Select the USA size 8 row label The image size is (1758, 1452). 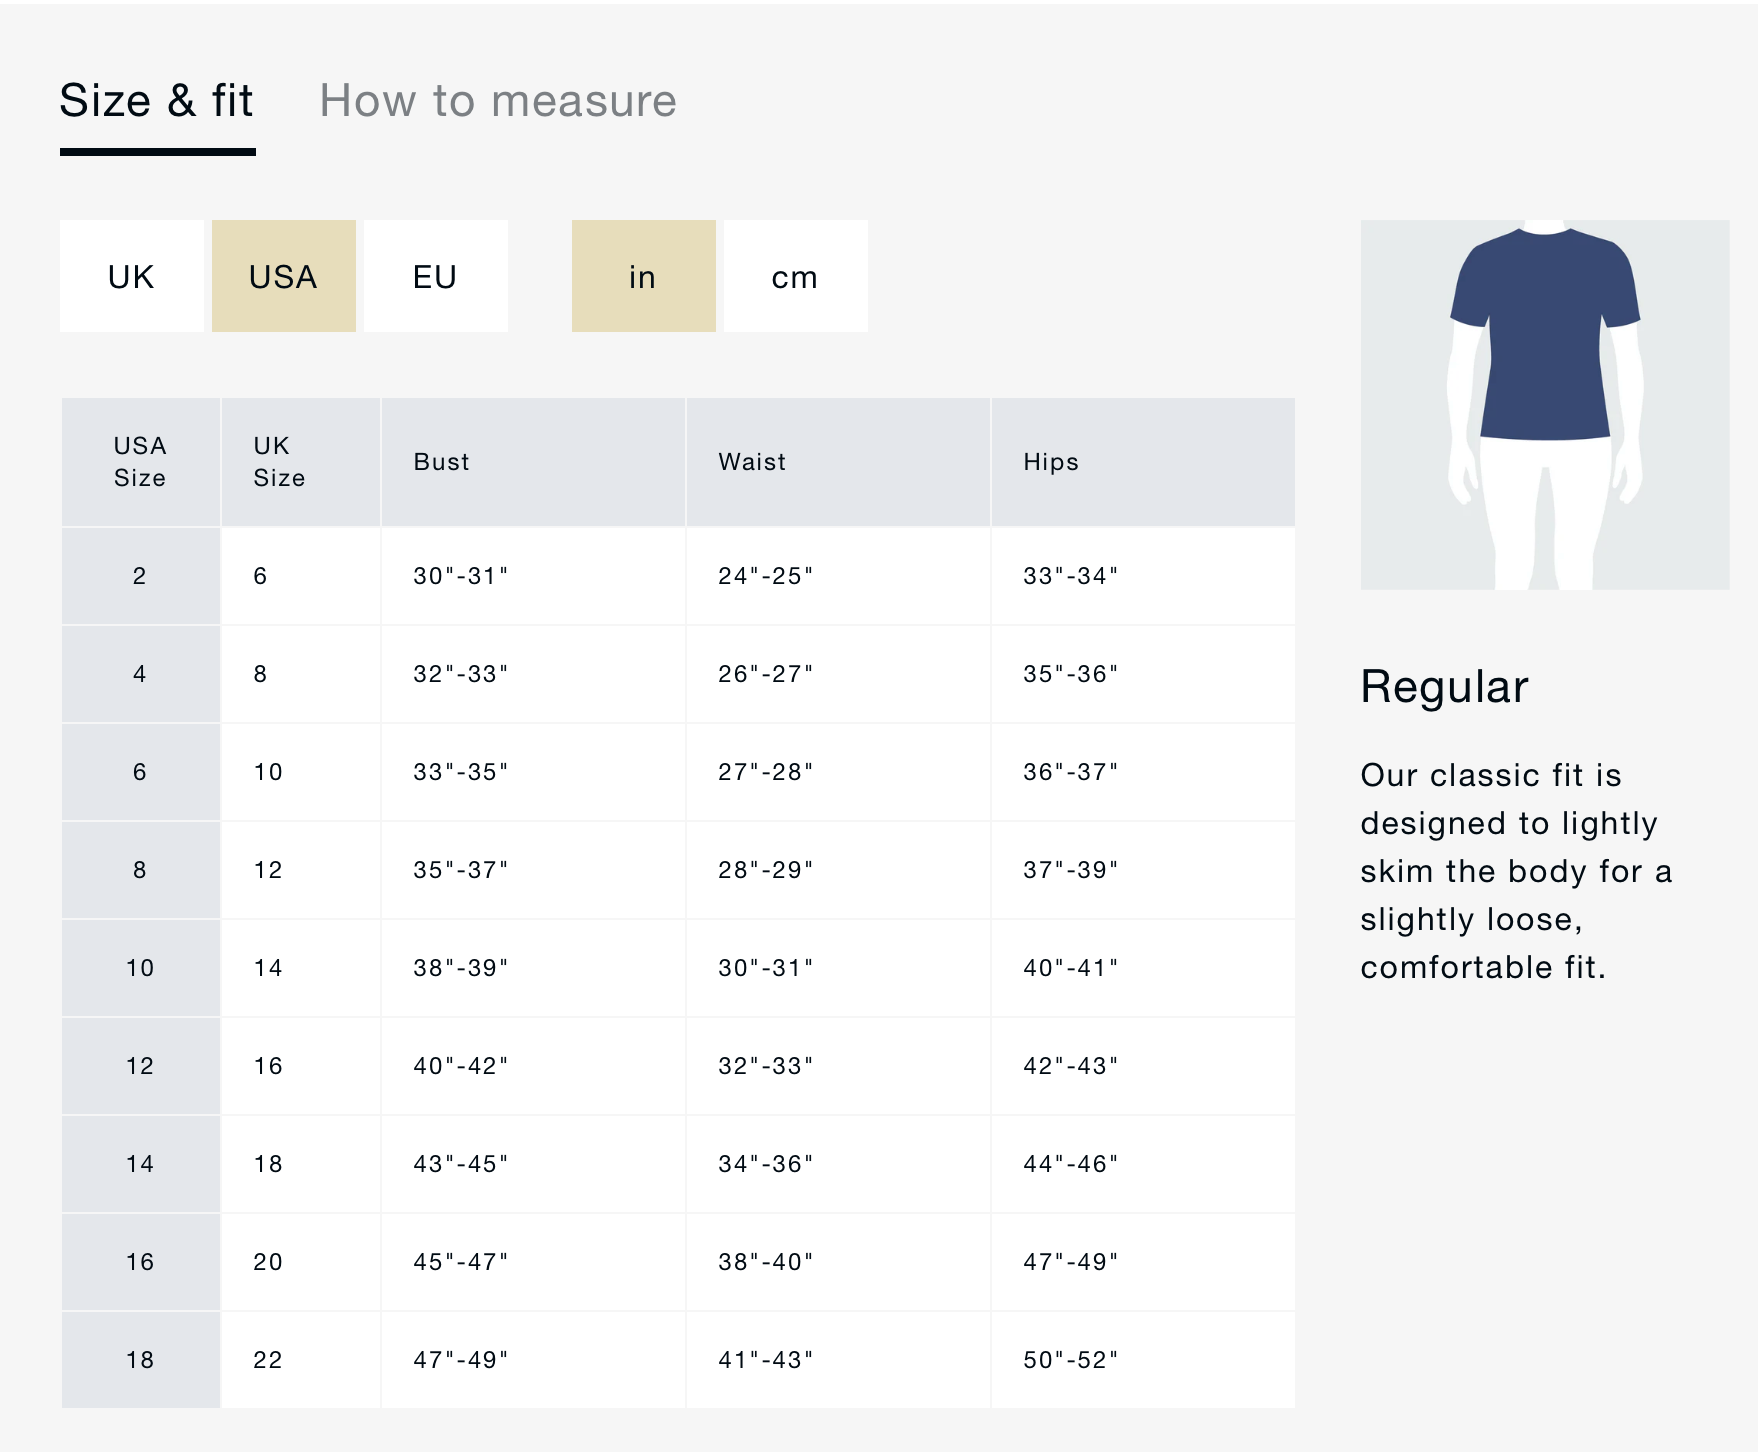click(x=140, y=870)
